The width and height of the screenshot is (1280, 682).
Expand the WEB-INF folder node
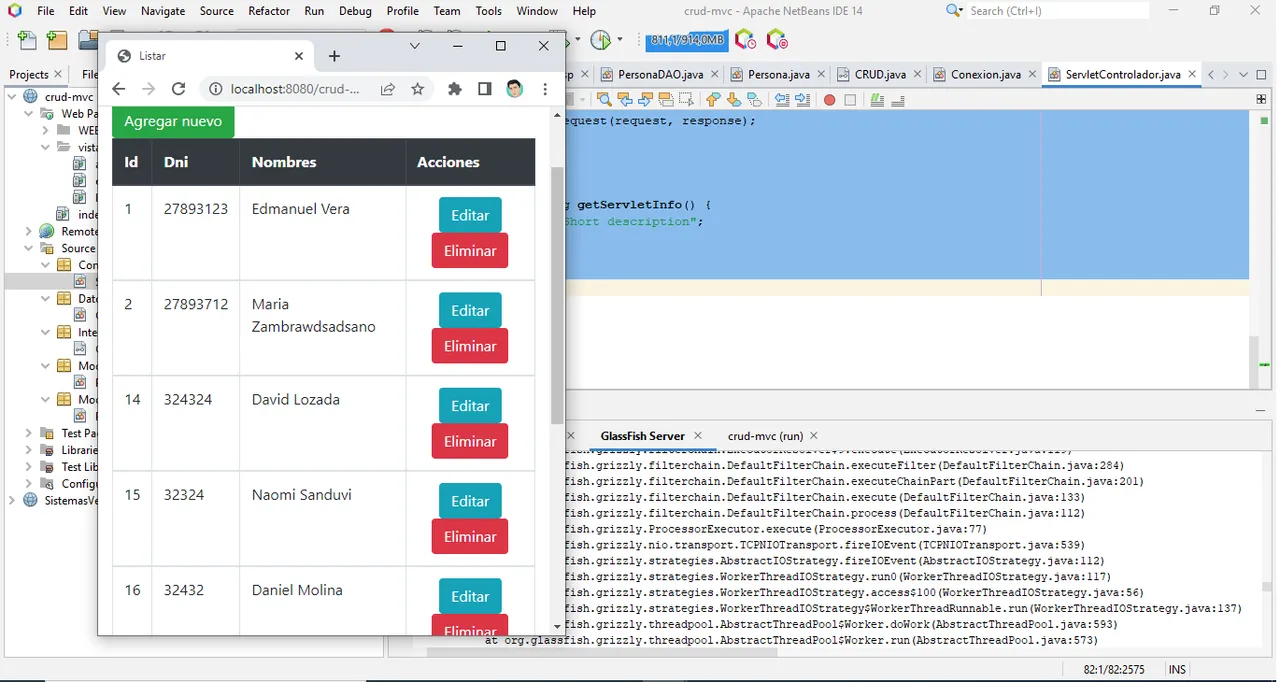[x=46, y=131]
